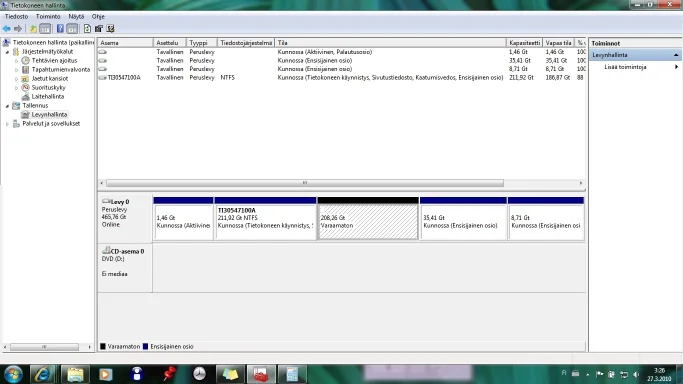
Task: Open Windows Media Player taskbar icon
Action: coord(106,374)
